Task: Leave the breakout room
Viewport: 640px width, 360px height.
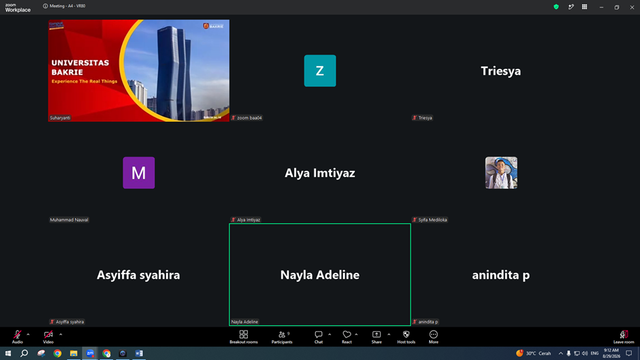Action: click(624, 337)
